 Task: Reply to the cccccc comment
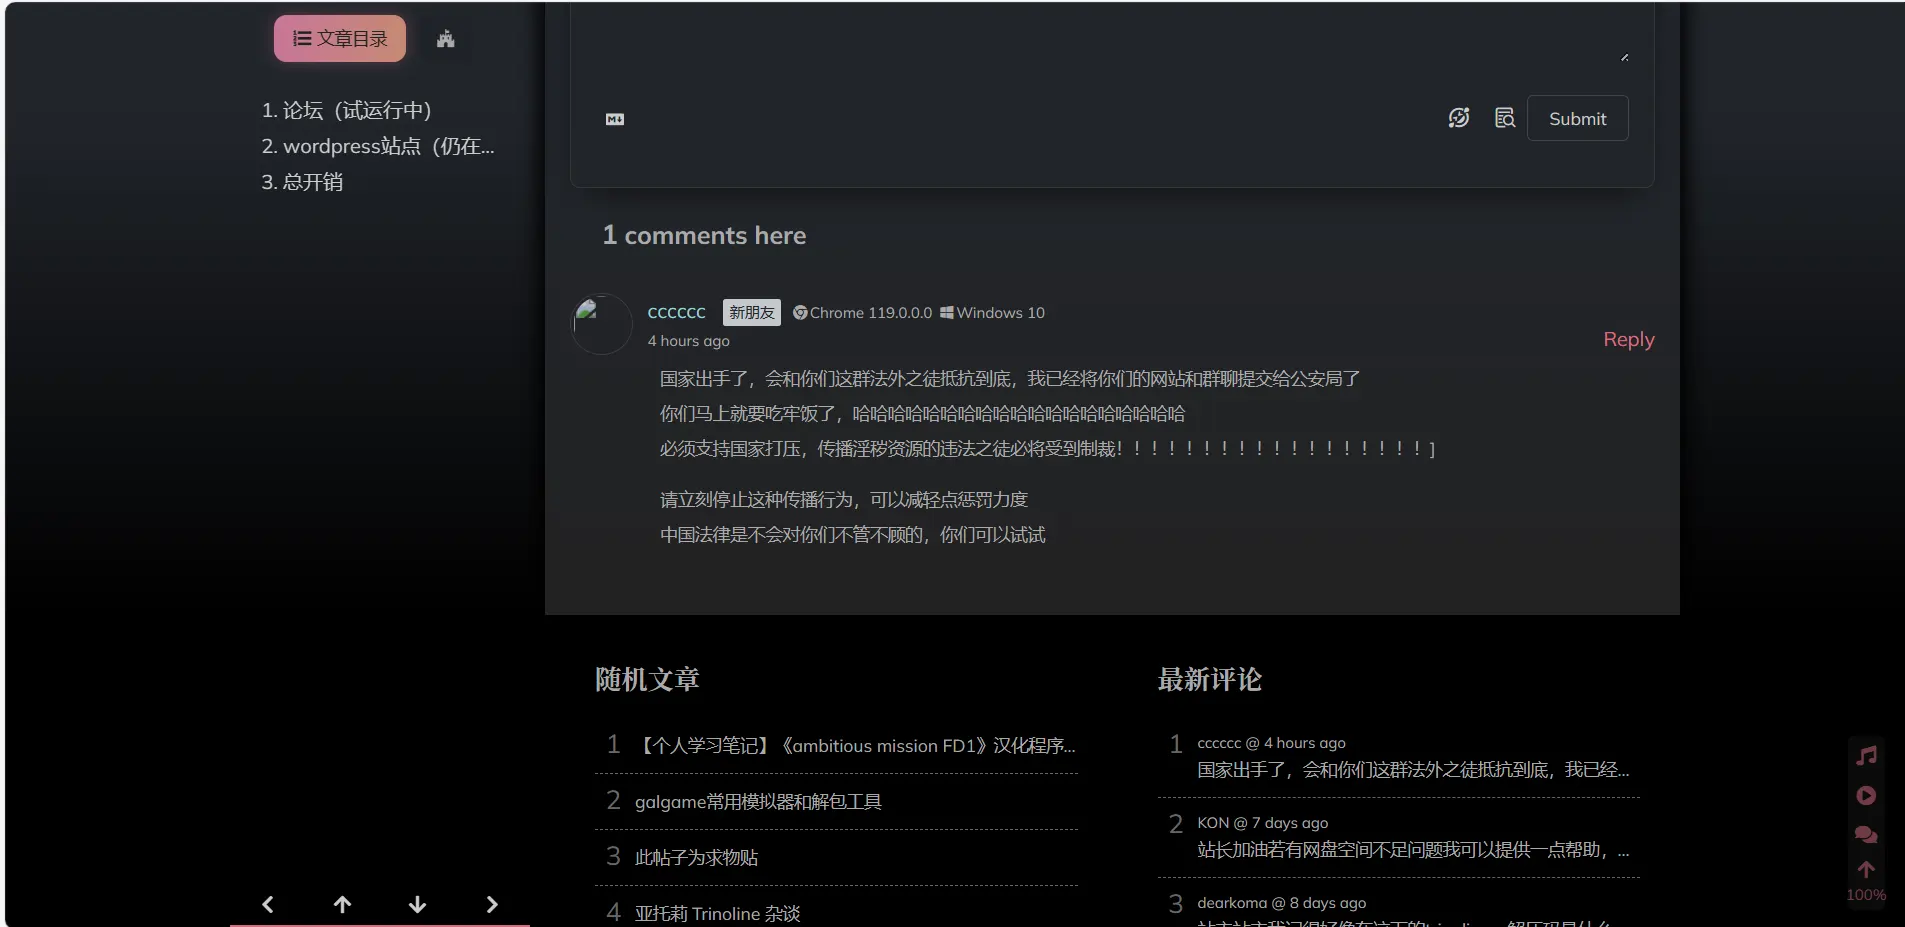[1628, 340]
